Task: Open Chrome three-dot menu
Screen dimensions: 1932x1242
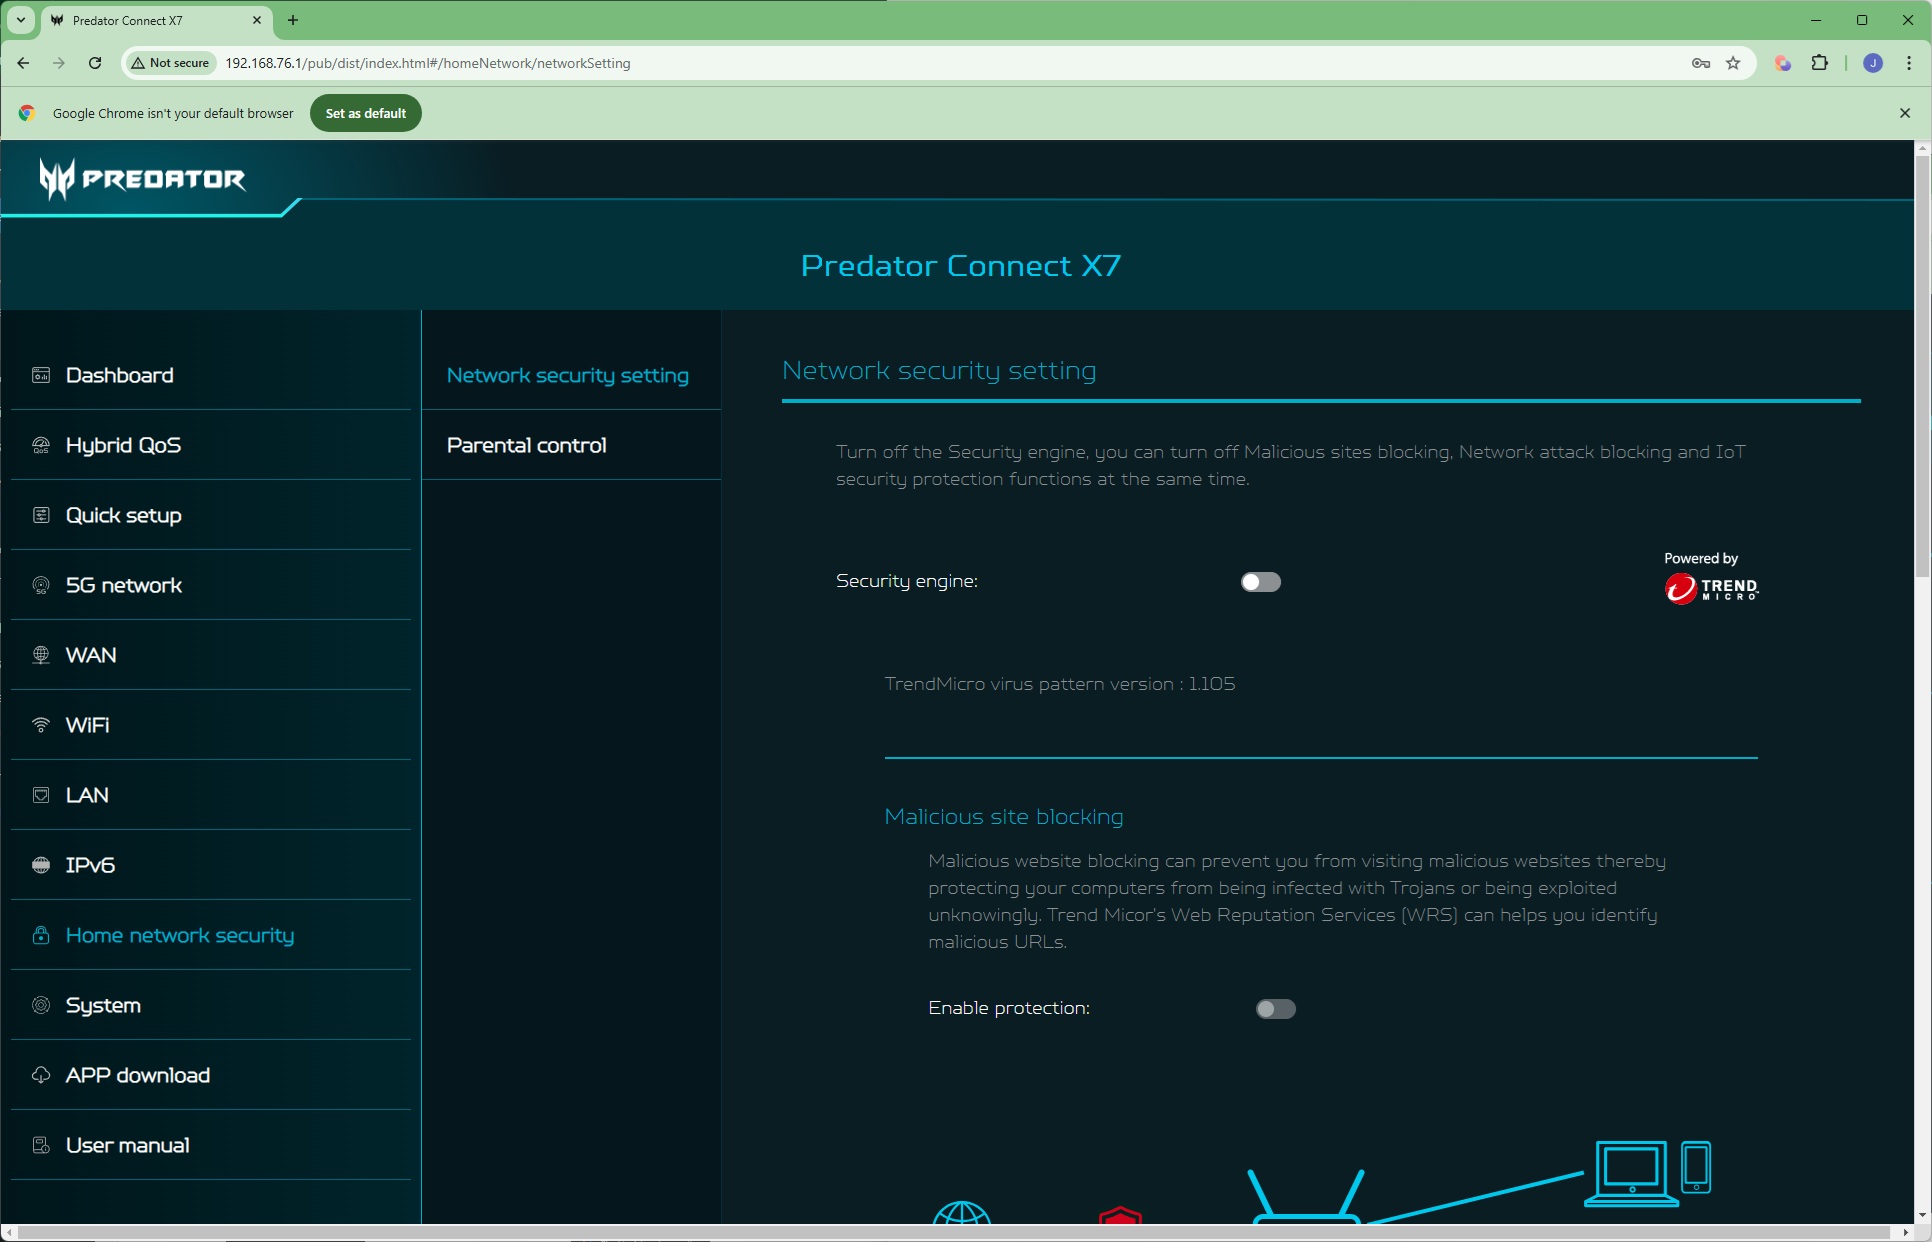Action: [x=1908, y=63]
